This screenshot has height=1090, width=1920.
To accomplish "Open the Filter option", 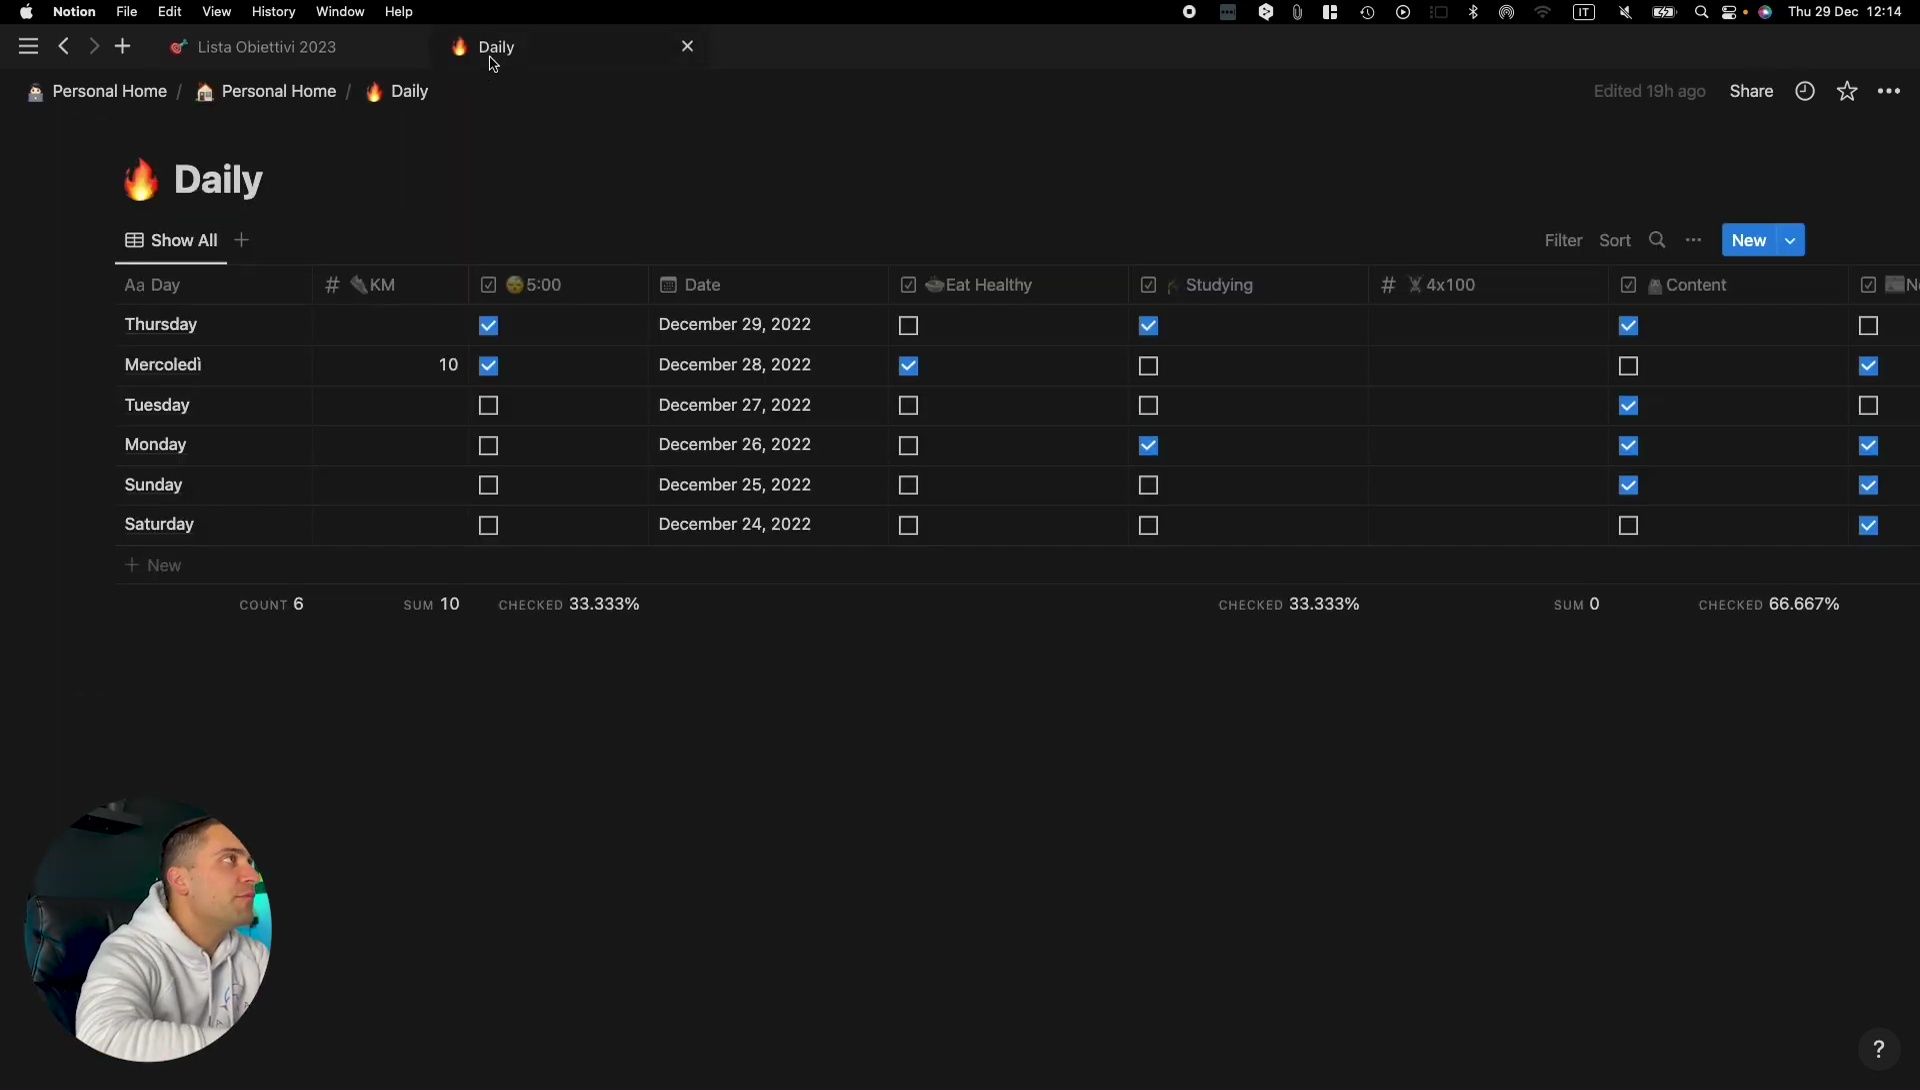I will point(1563,240).
